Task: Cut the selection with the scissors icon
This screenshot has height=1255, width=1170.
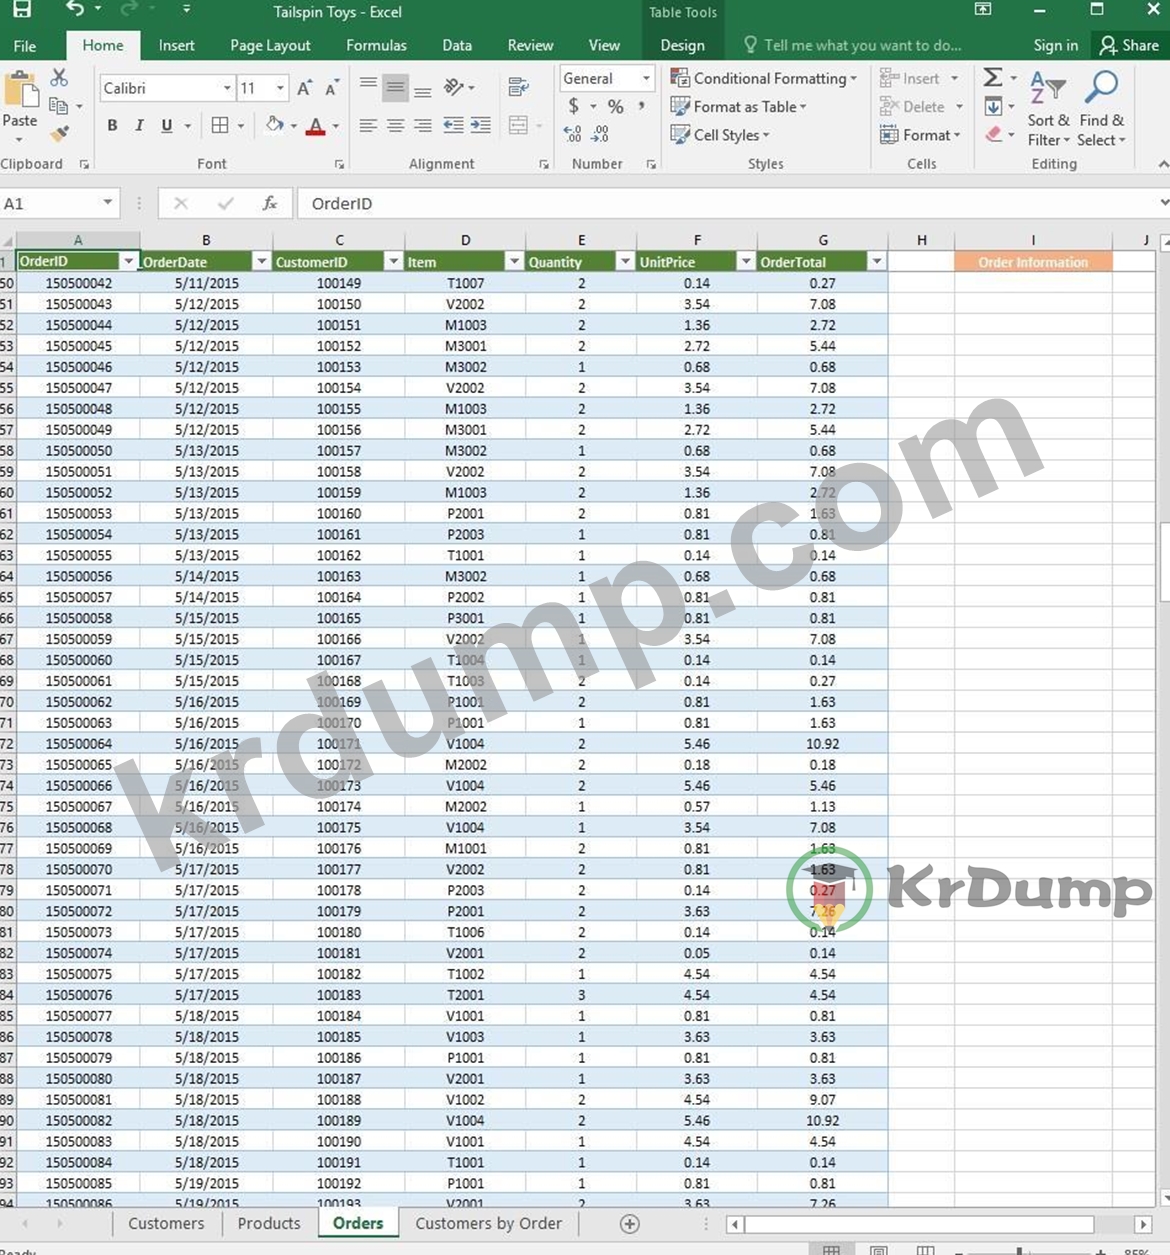Action: coord(60,77)
